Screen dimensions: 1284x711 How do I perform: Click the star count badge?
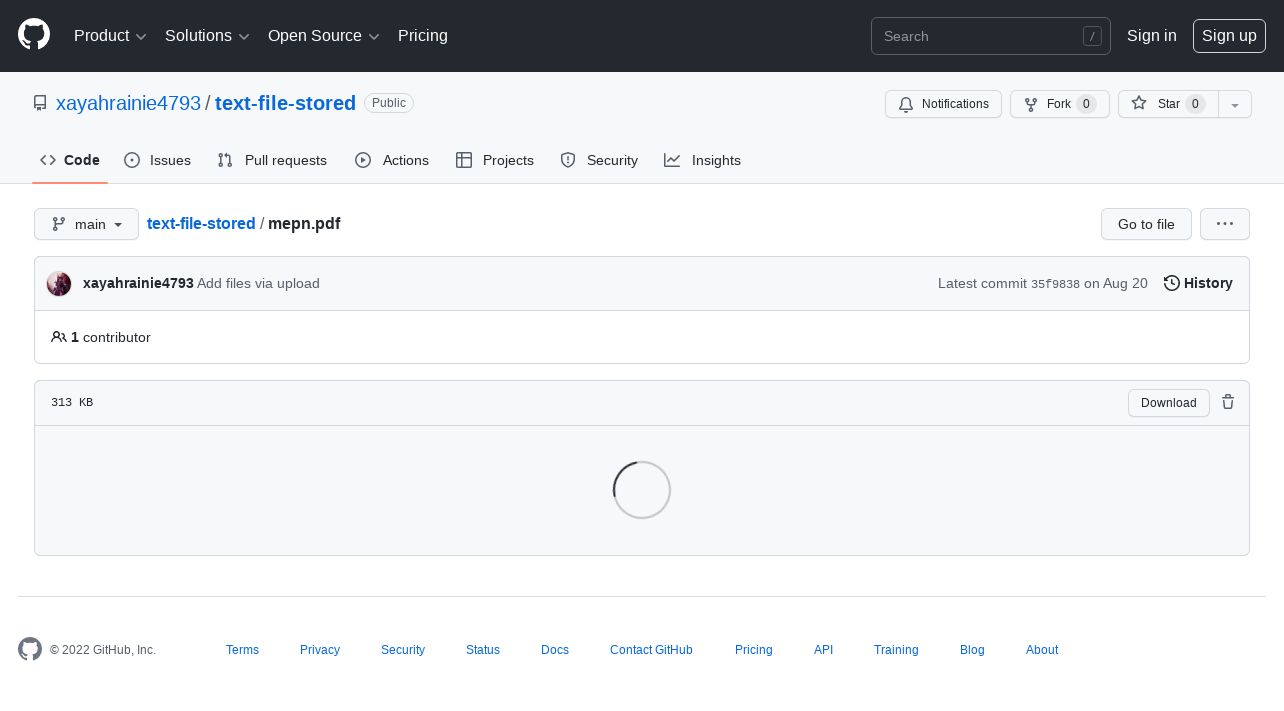click(x=1195, y=104)
